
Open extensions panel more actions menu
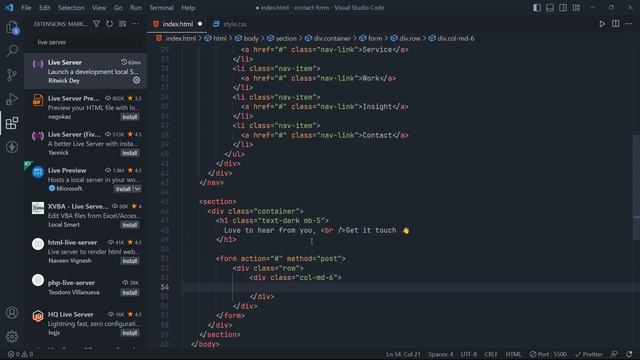(x=136, y=24)
